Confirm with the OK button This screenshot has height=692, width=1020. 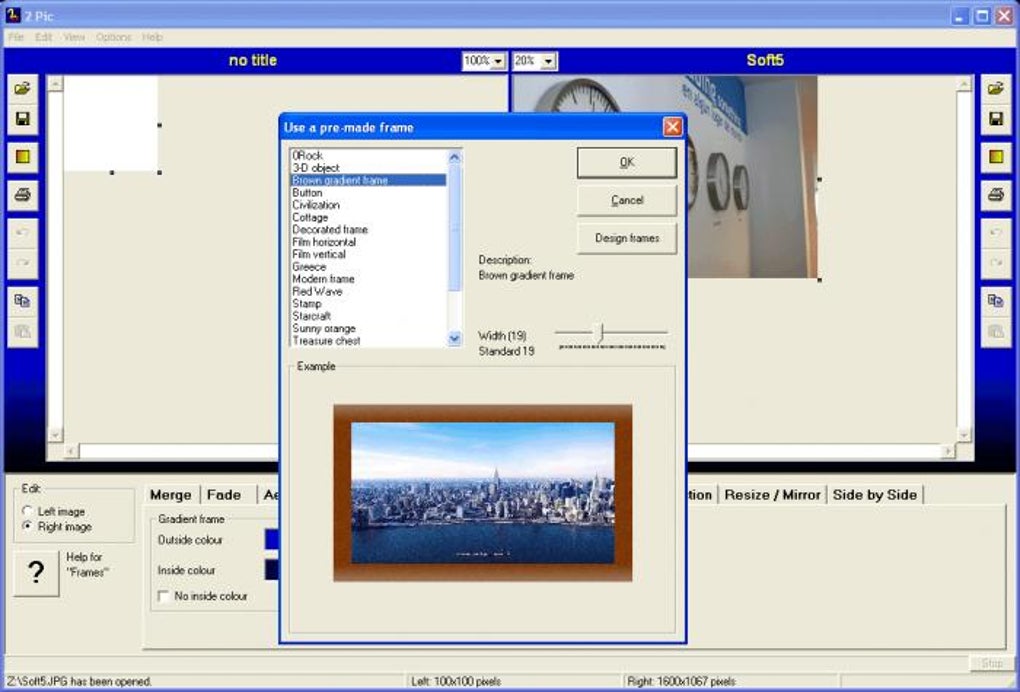tap(626, 163)
